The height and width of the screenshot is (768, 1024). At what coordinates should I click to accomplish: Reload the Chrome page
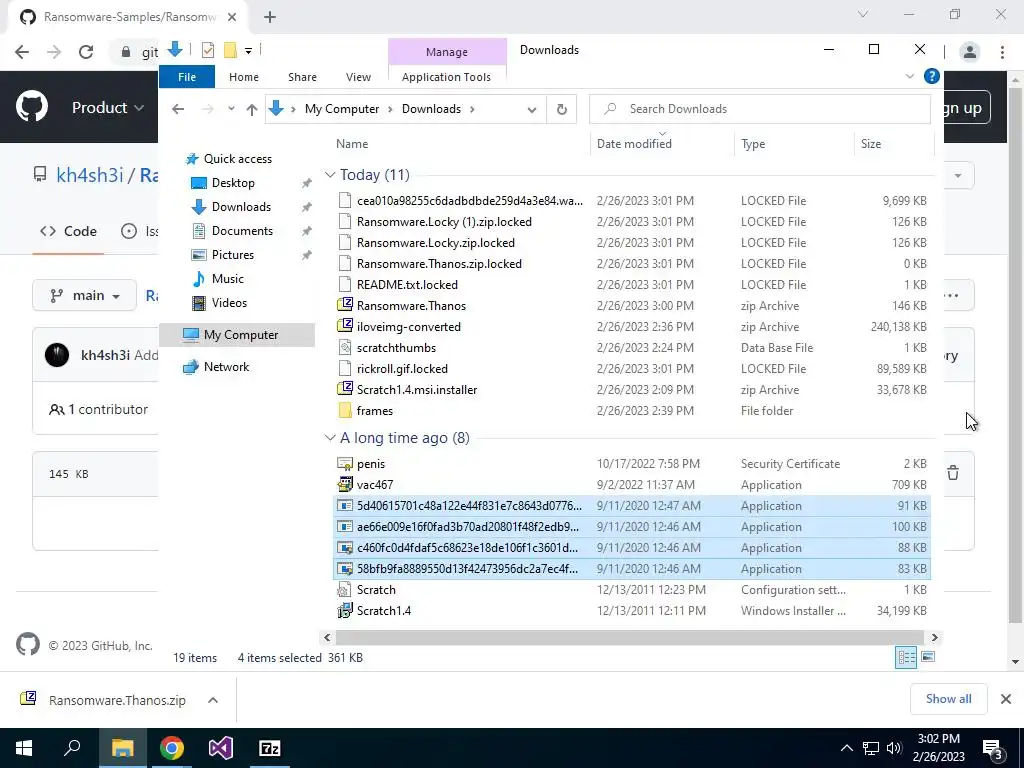pos(86,52)
